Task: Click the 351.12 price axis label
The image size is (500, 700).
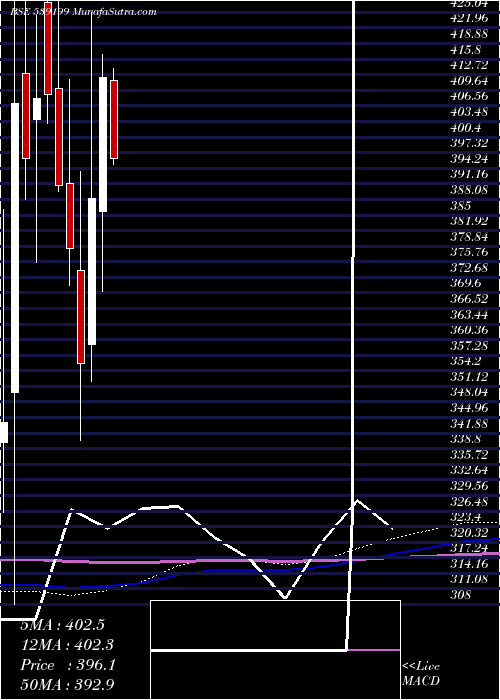Action: pos(468,377)
